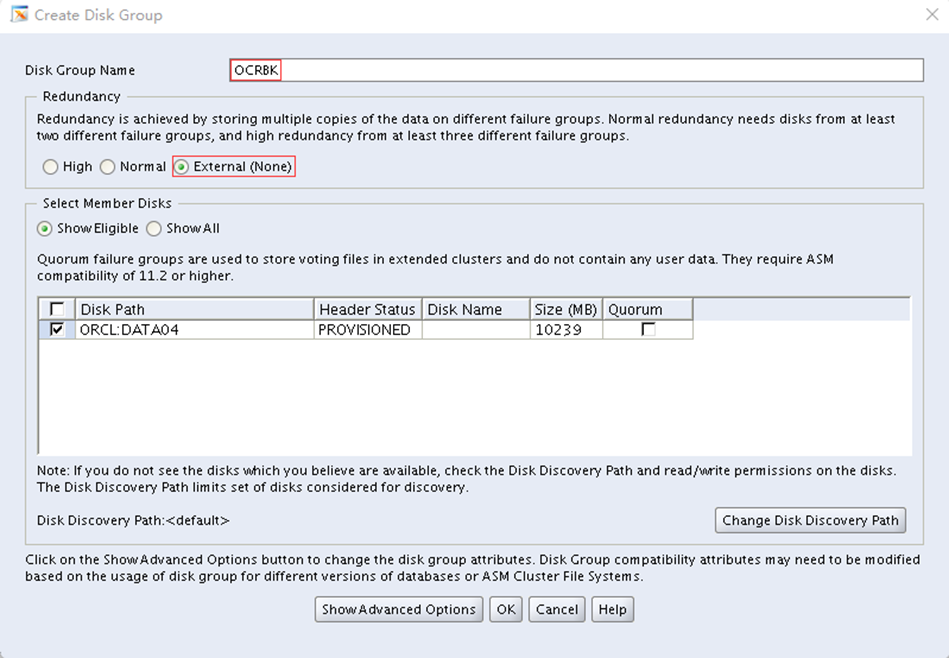Screen dimensions: 949x658
Task: Select Normal redundancy option
Action: pos(133,166)
